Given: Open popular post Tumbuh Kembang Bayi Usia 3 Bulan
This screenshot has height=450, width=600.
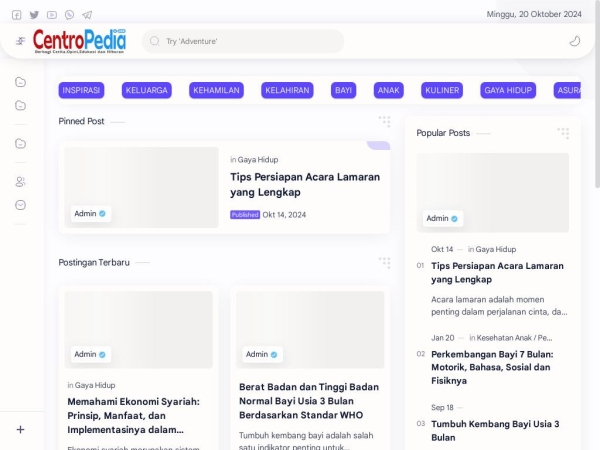Looking at the screenshot, I should pos(495,431).
